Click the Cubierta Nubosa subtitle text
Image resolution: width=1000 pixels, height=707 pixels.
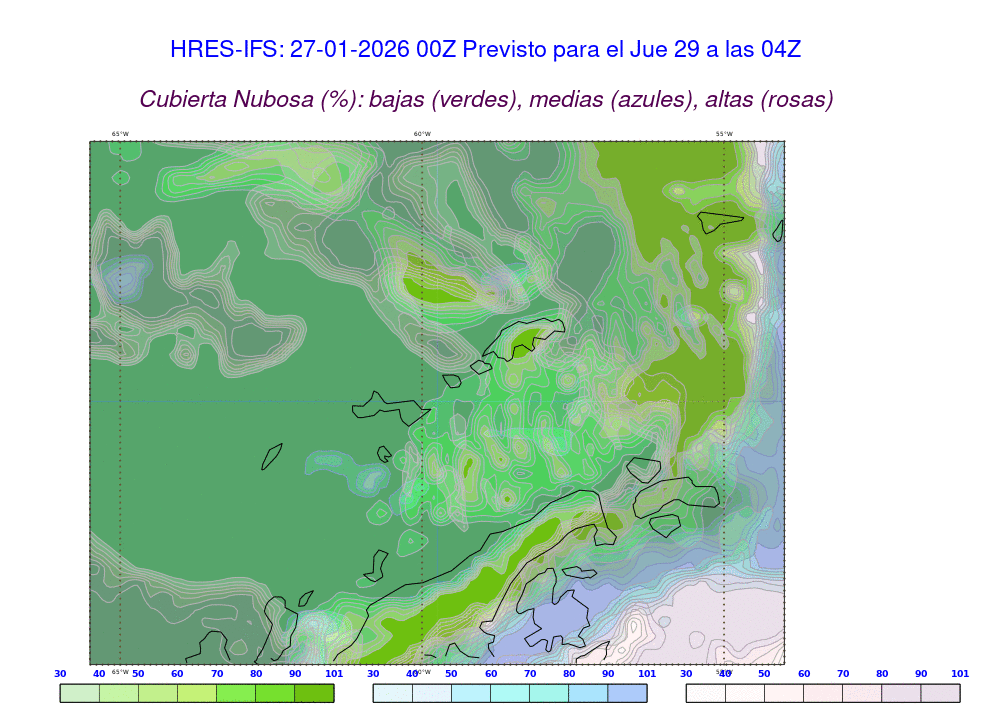486,100
